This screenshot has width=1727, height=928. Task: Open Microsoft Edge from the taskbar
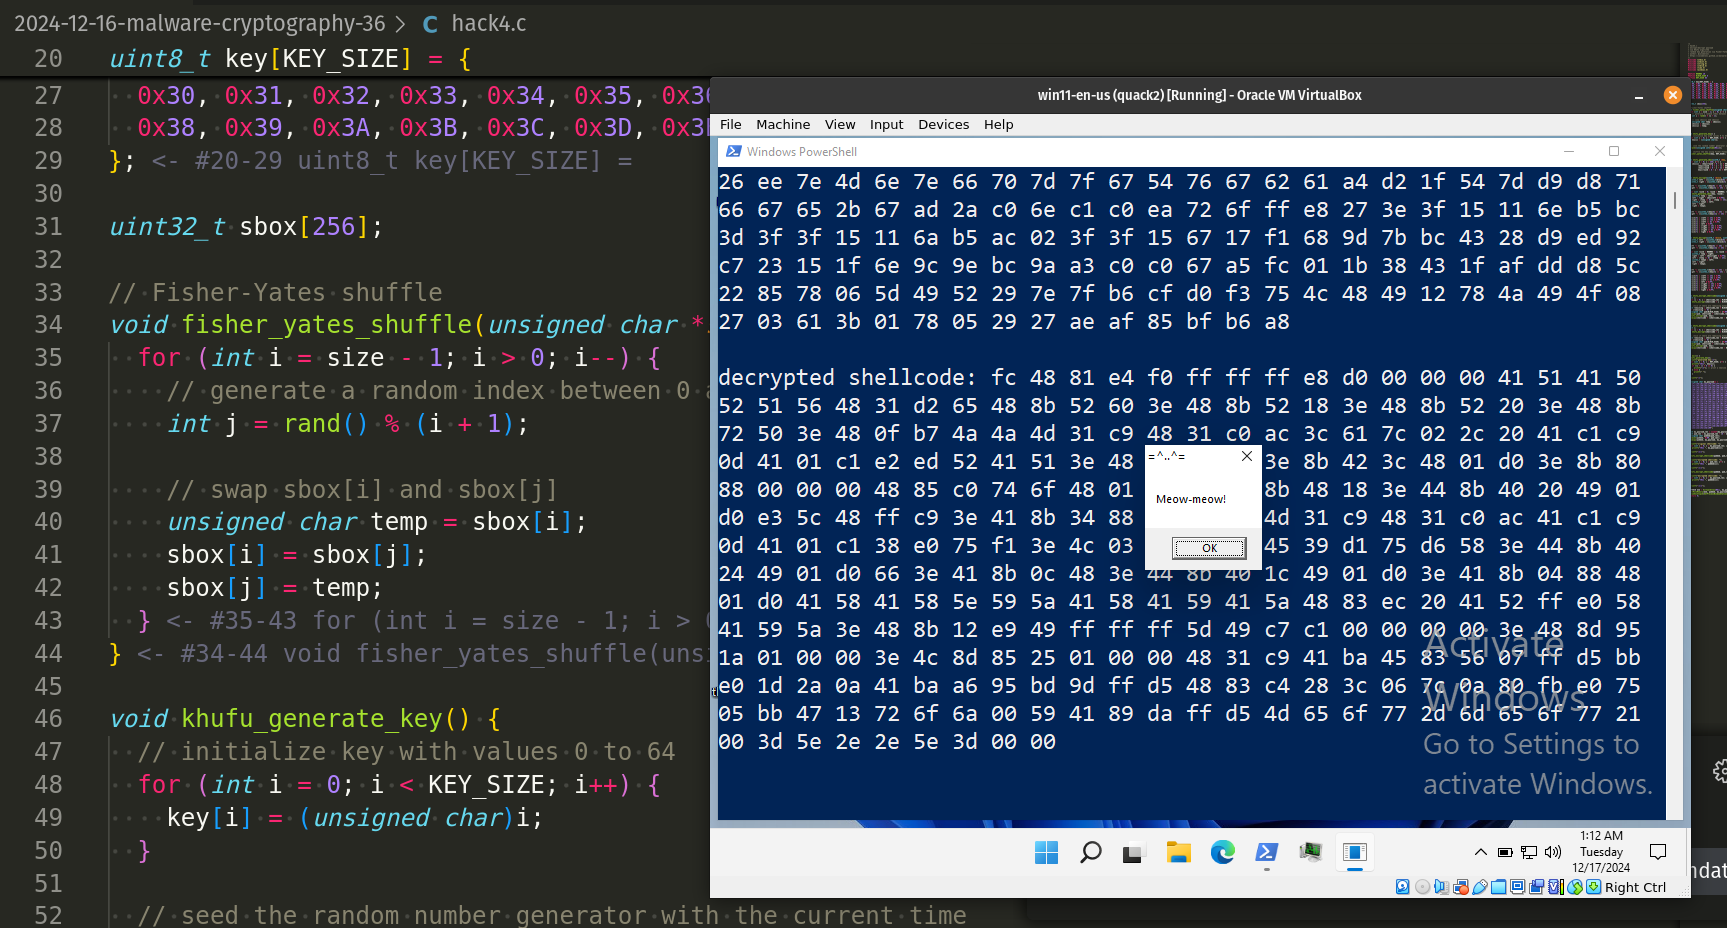(x=1222, y=852)
